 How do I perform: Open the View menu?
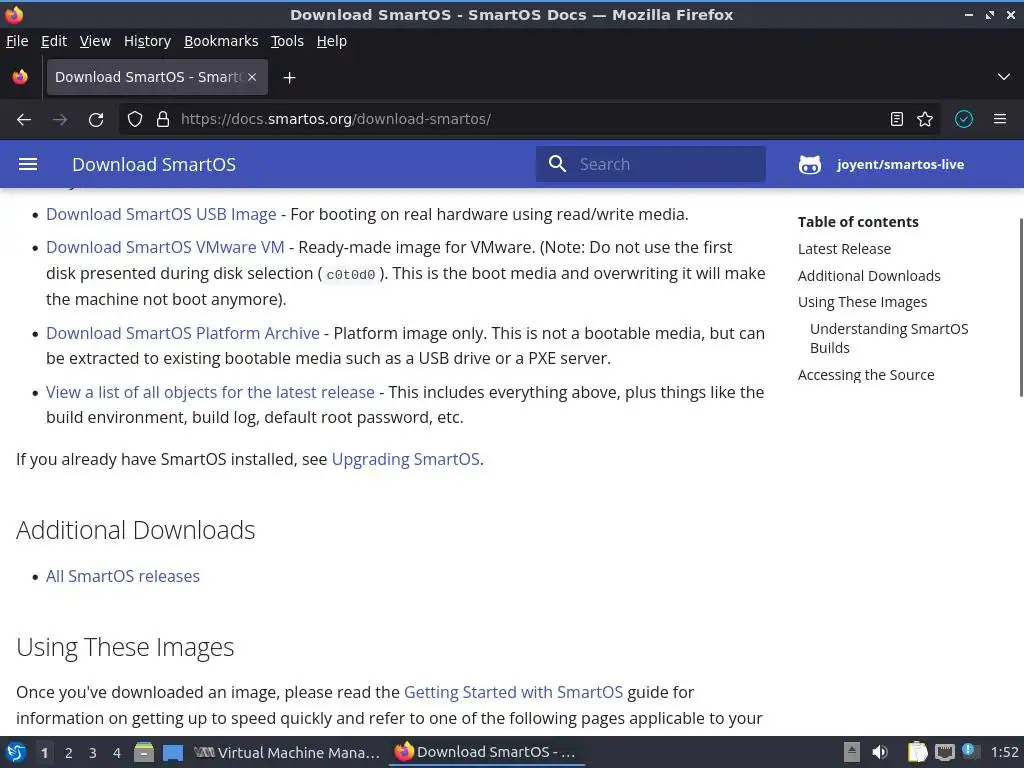[95, 41]
